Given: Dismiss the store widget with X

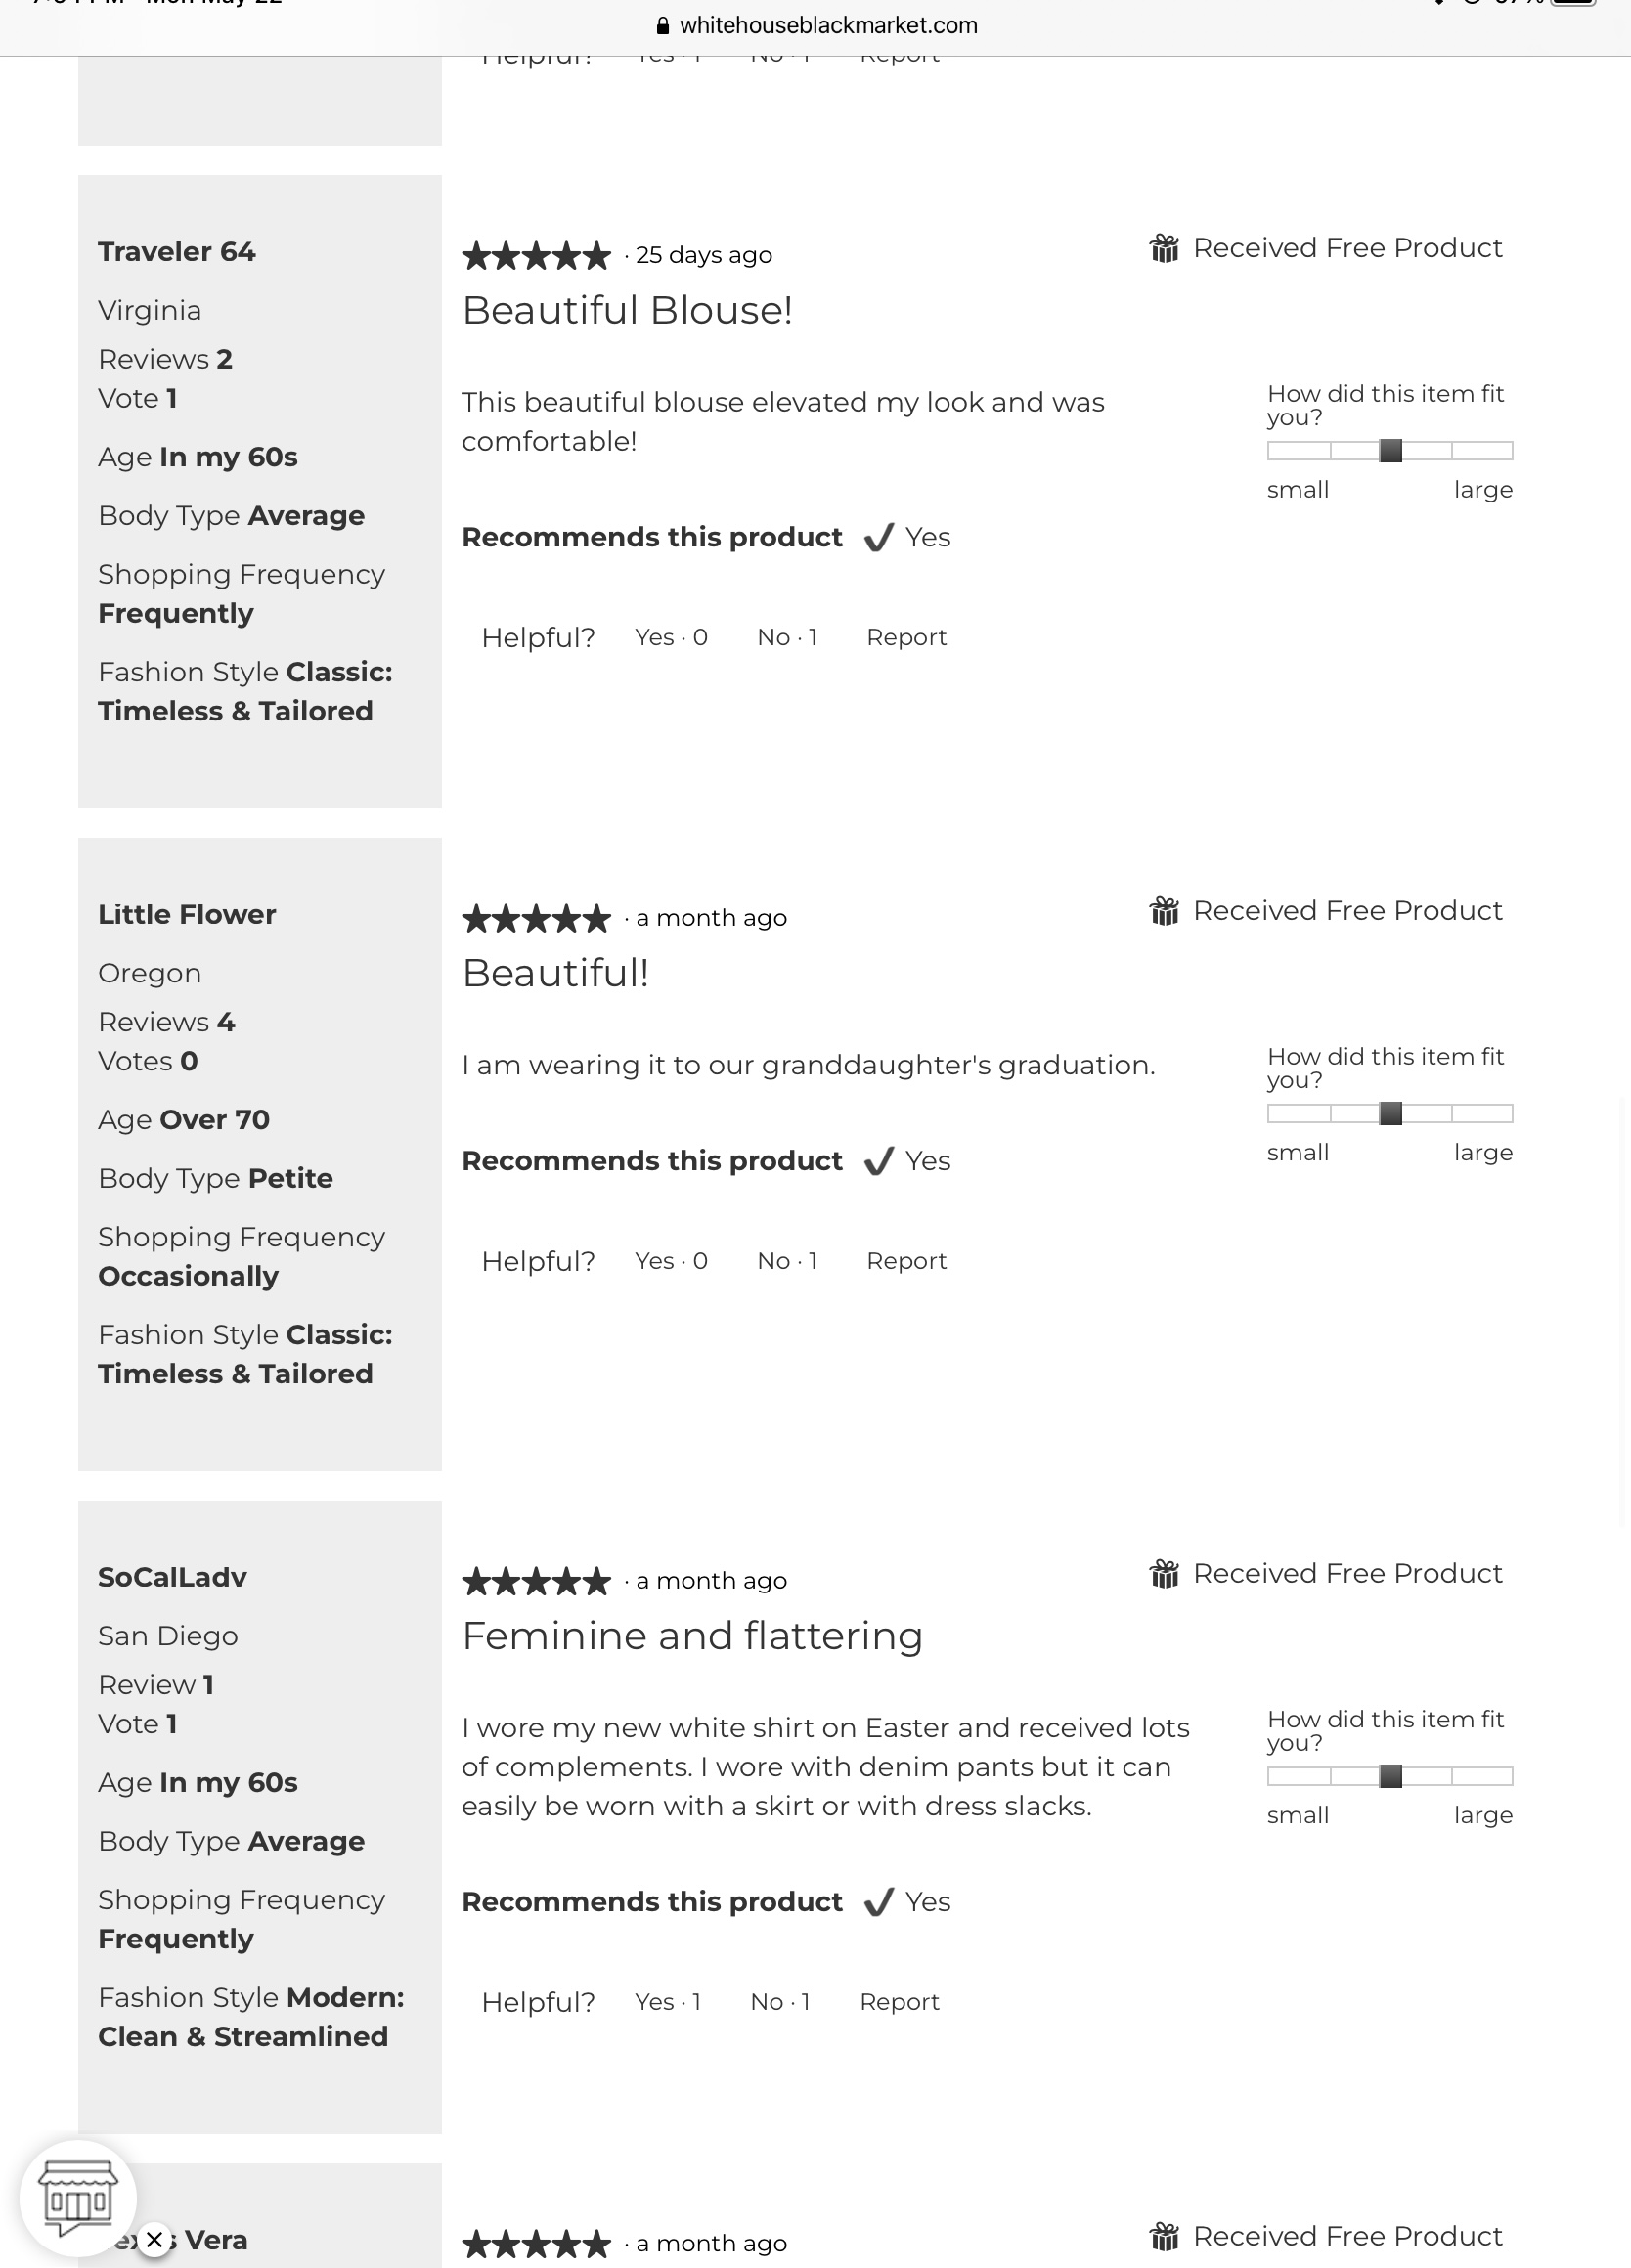Looking at the screenshot, I should (x=154, y=2239).
